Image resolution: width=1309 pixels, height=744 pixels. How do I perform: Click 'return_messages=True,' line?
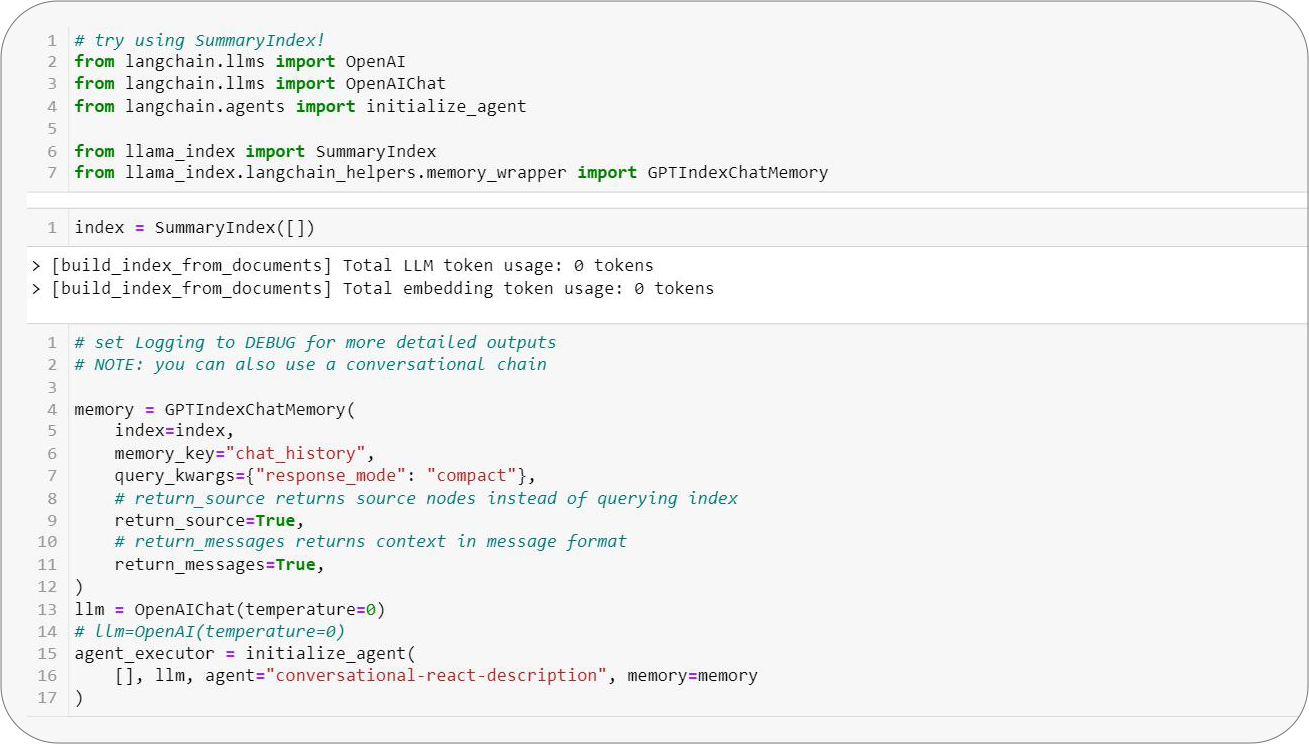click(x=219, y=565)
